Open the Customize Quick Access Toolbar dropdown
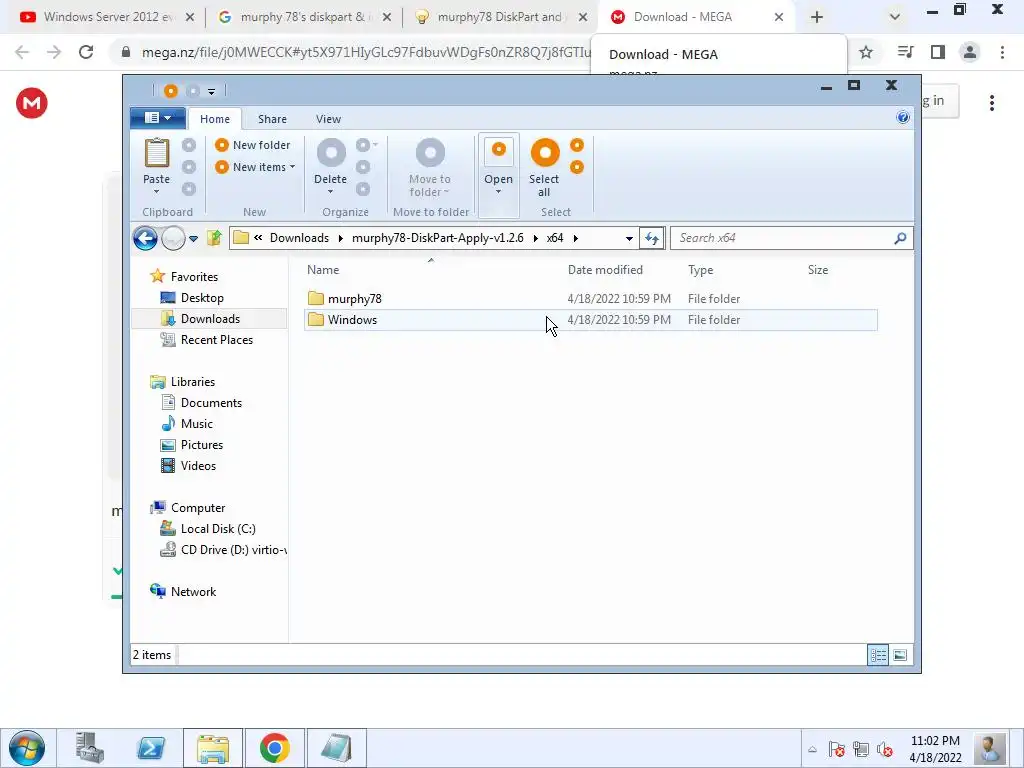Viewport: 1024px width, 768px height. (212, 91)
